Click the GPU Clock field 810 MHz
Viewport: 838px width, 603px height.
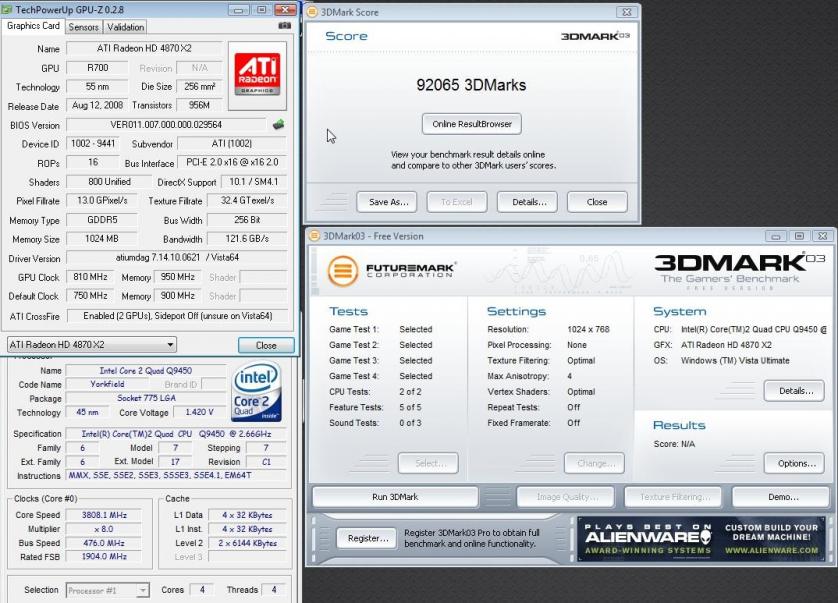point(90,277)
